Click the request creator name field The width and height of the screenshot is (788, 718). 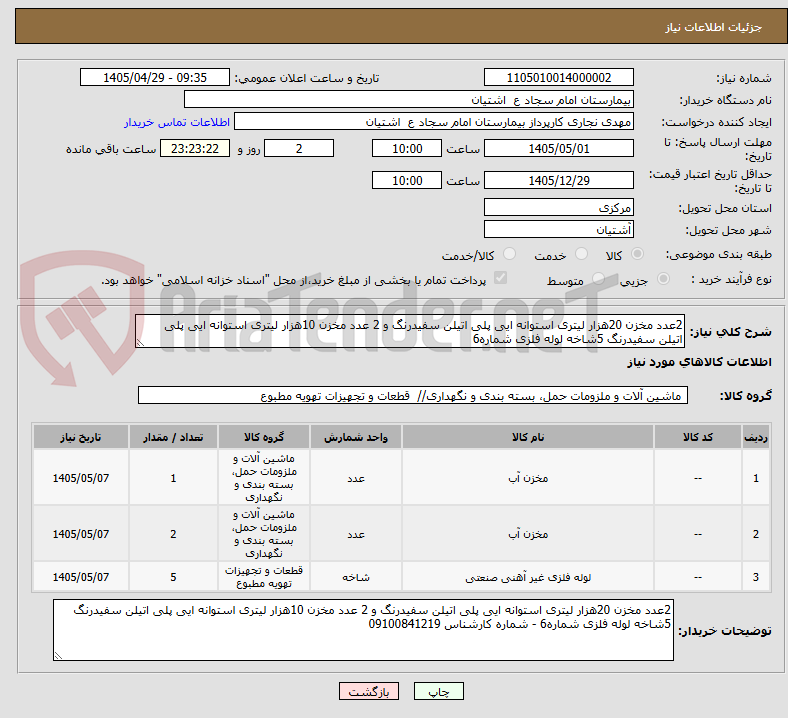click(434, 122)
